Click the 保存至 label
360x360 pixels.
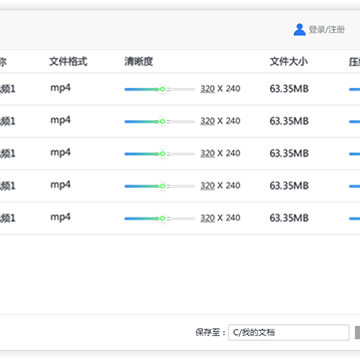pos(211,332)
